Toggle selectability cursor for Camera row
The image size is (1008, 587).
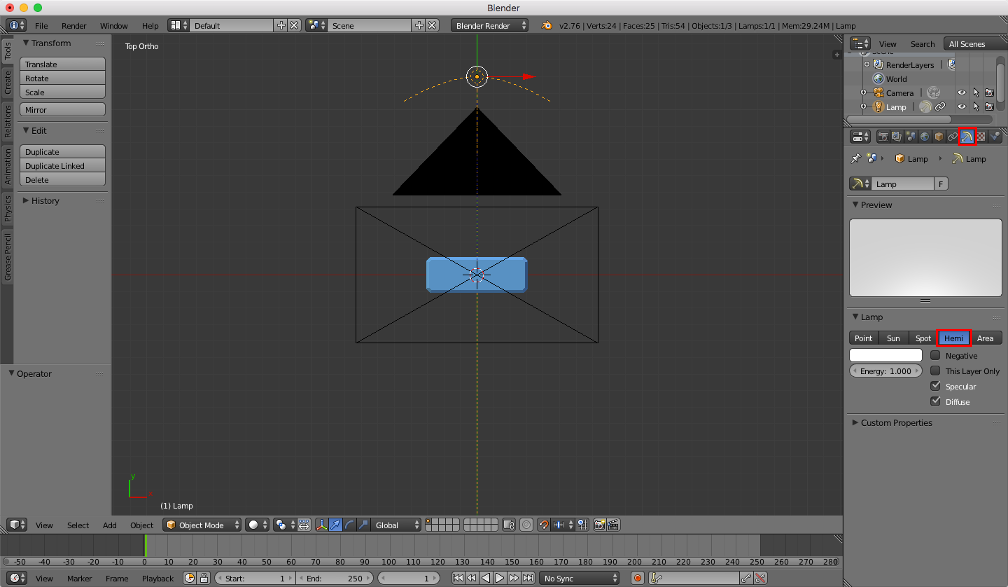click(x=976, y=93)
